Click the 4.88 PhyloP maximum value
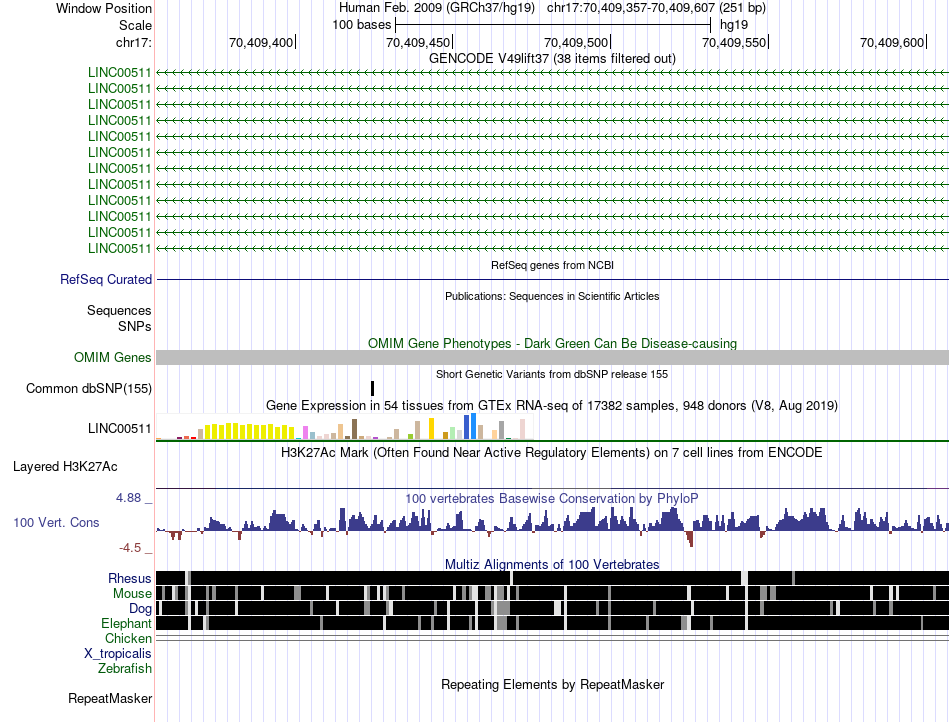This screenshot has height=722, width=950. (128, 498)
